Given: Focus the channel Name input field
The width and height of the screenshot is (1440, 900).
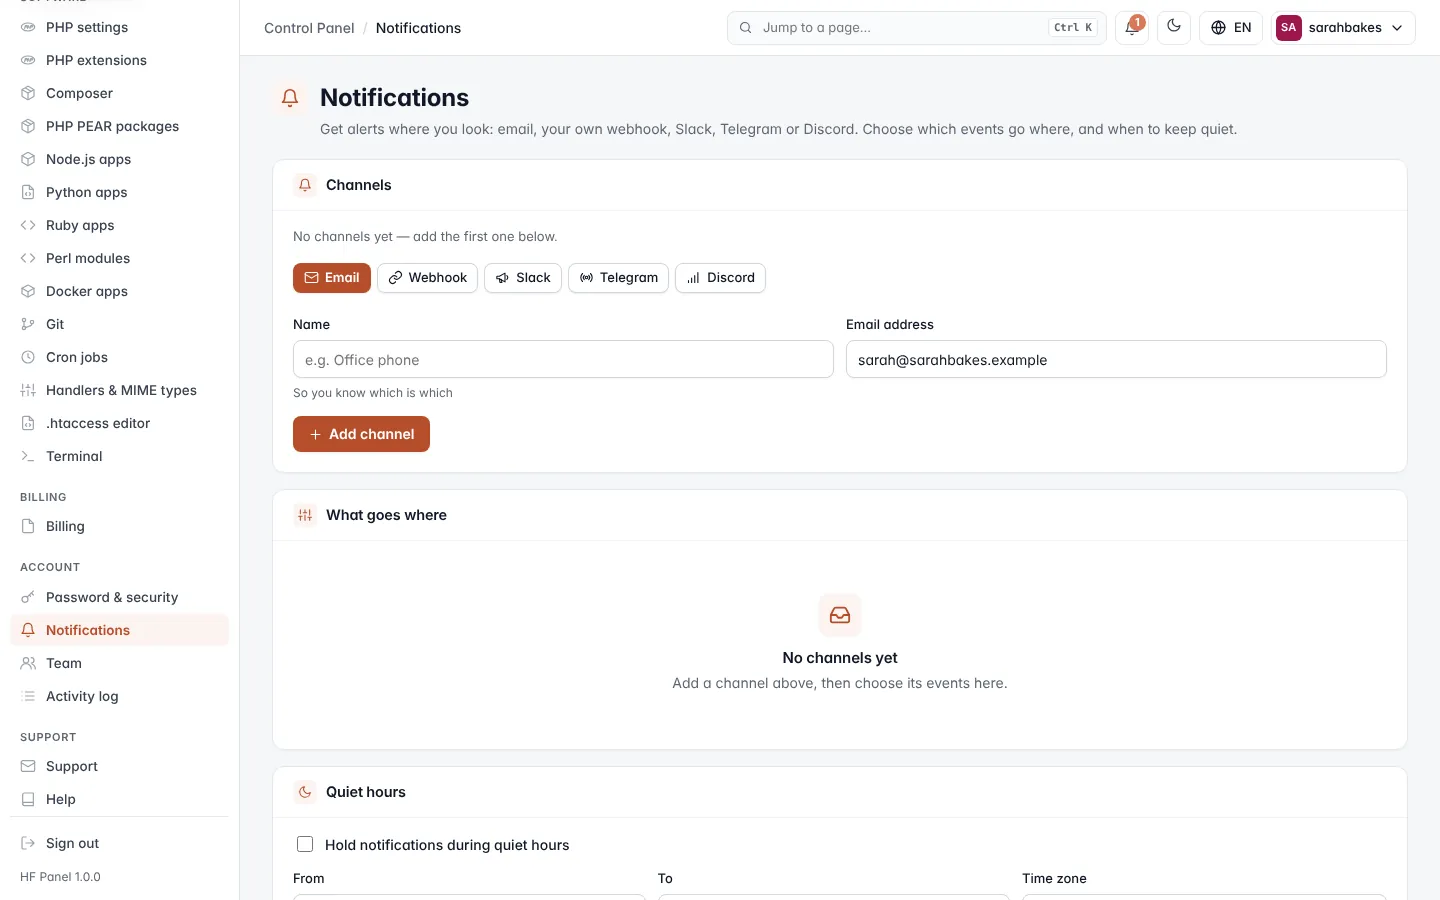Looking at the screenshot, I should click(x=563, y=359).
